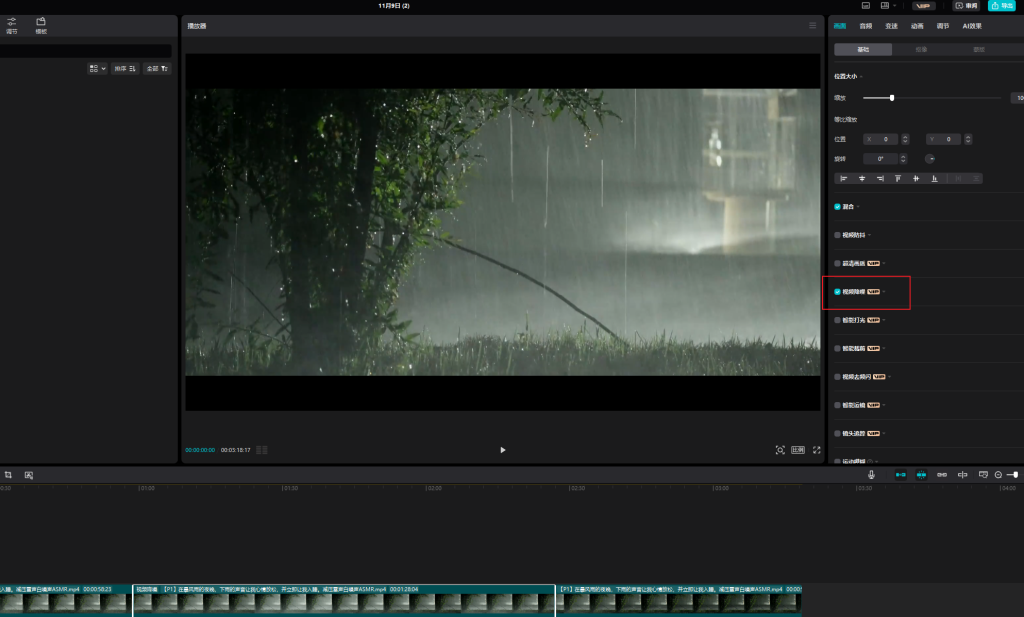Viewport: 1024px width, 617px height.
Task: Play the video preview
Action: pyautogui.click(x=502, y=450)
